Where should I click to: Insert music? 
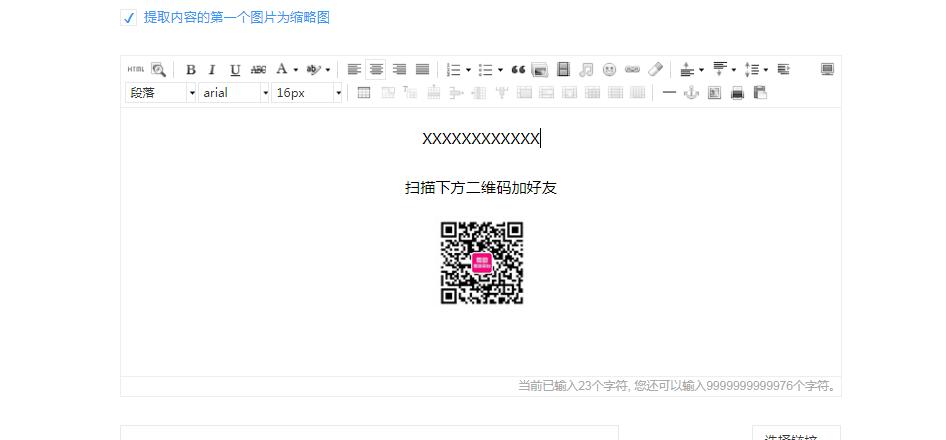point(586,70)
